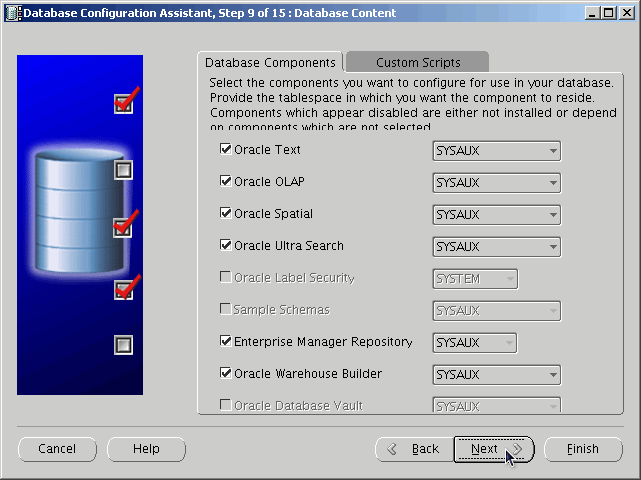Click the Next button
This screenshot has height=480, width=641.
click(494, 449)
